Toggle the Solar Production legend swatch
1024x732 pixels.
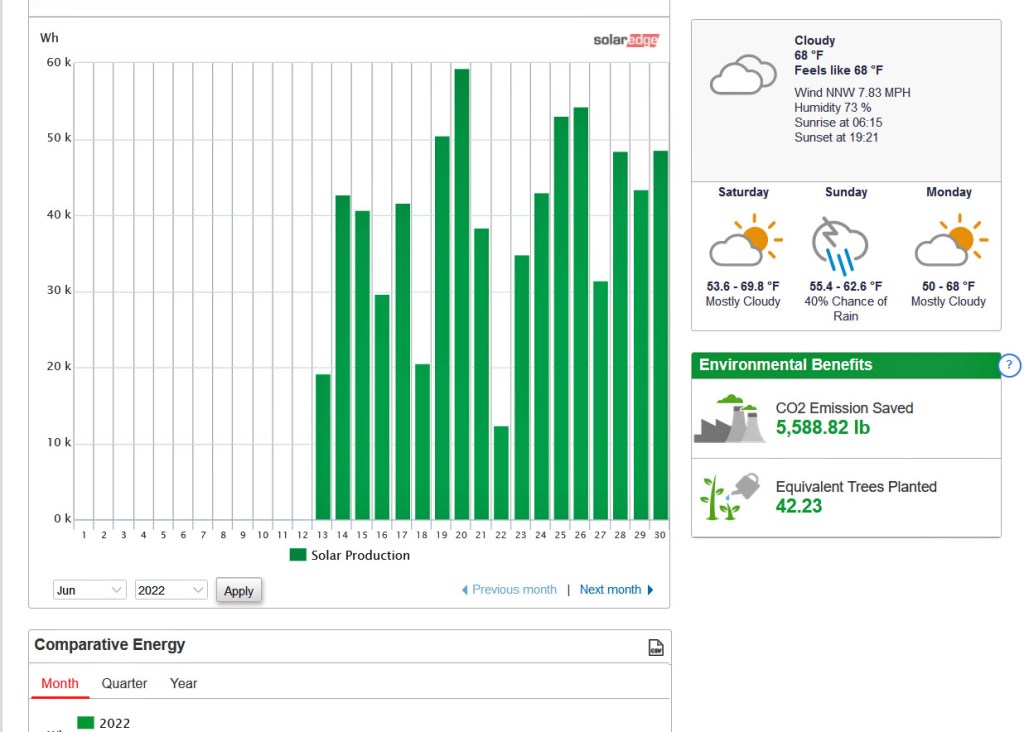tap(298, 555)
